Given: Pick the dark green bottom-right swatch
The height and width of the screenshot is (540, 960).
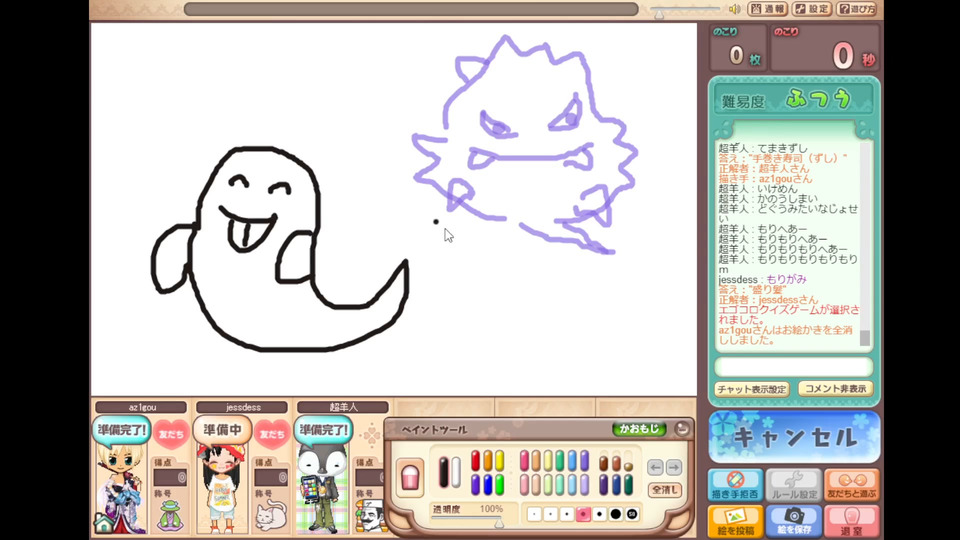Looking at the screenshot, I should click(628, 485).
